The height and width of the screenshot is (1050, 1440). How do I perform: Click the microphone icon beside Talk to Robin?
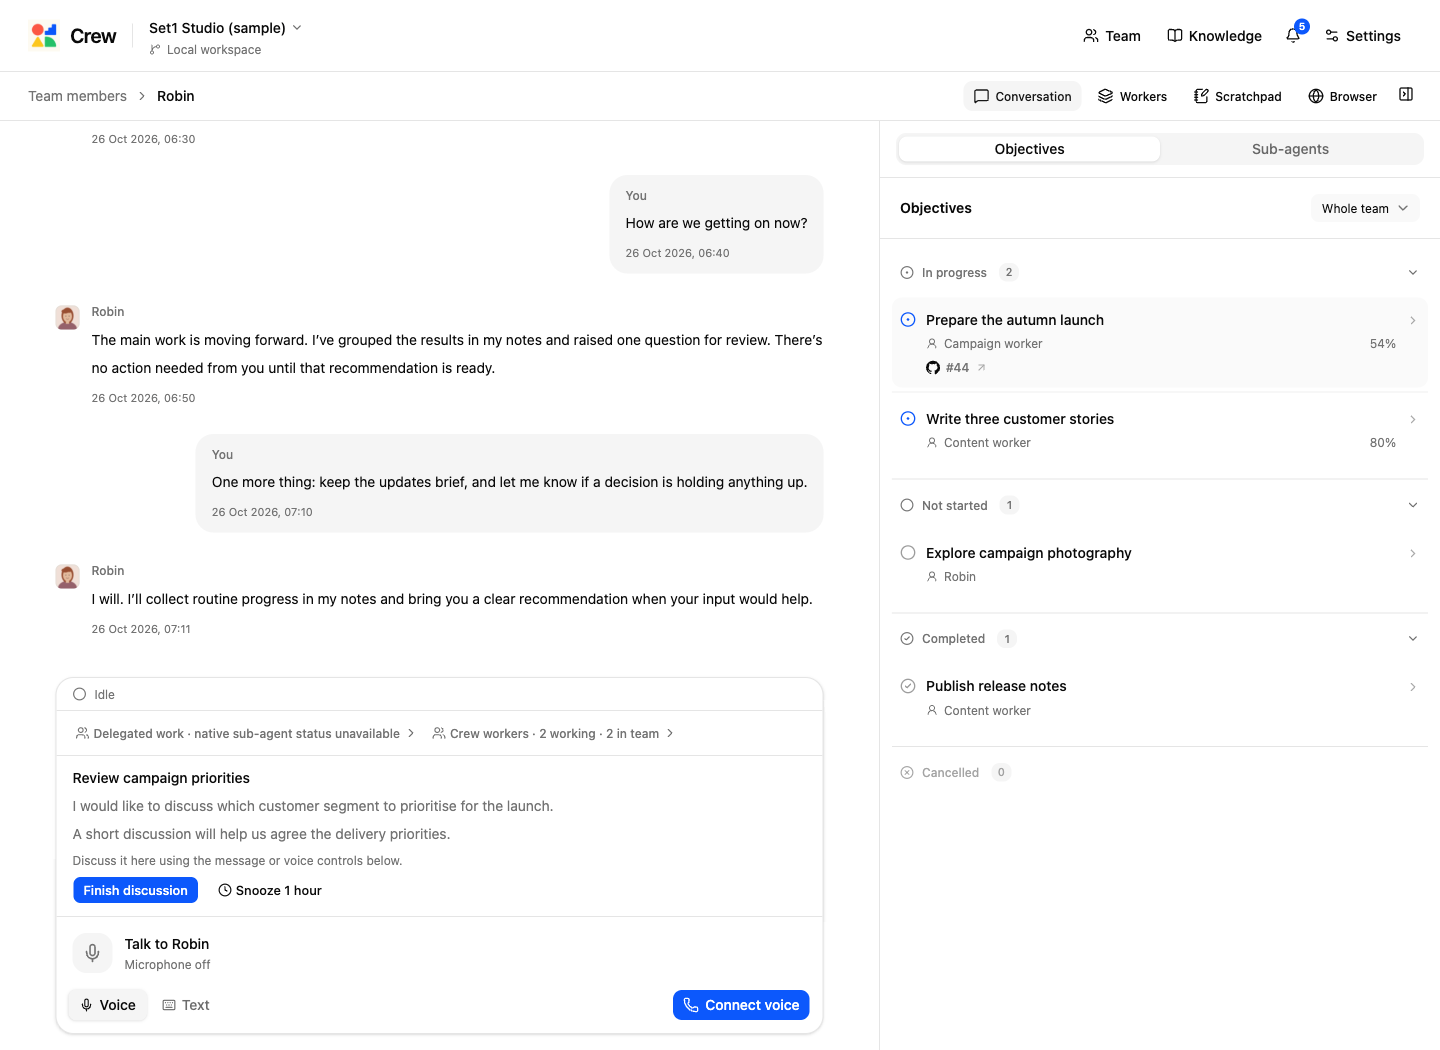(92, 953)
